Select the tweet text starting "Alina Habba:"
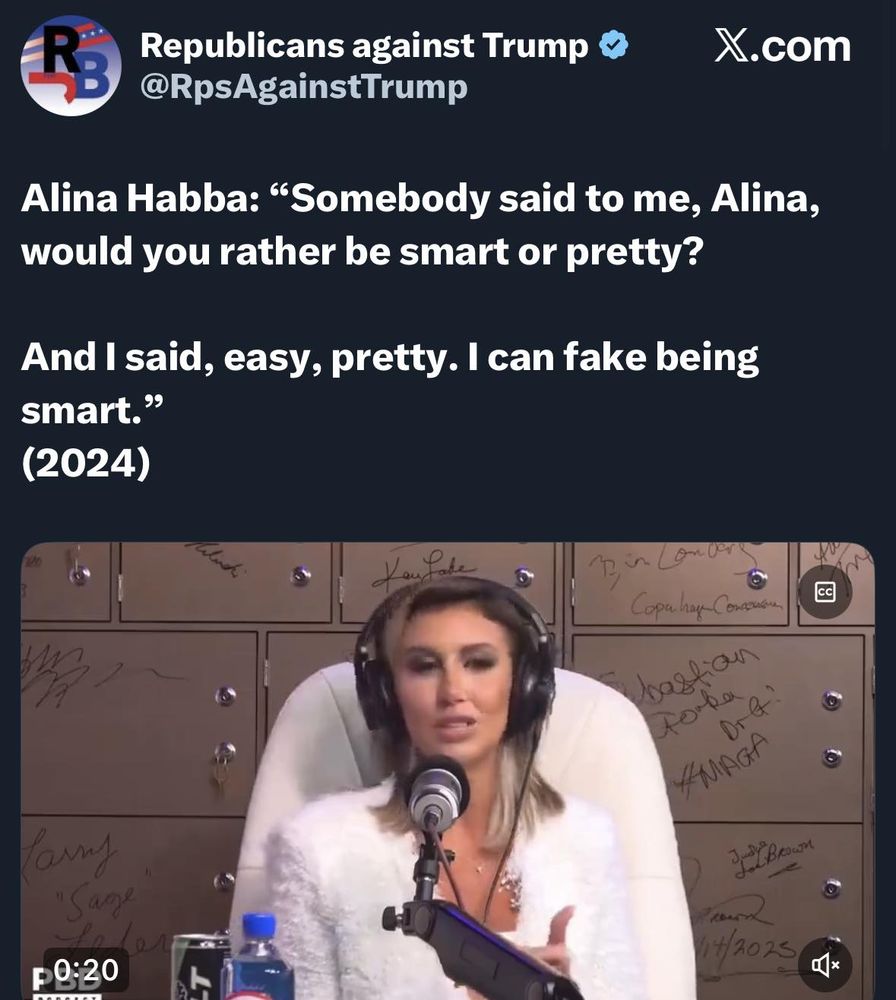Image resolution: width=896 pixels, height=1000 pixels. pyautogui.click(x=420, y=224)
